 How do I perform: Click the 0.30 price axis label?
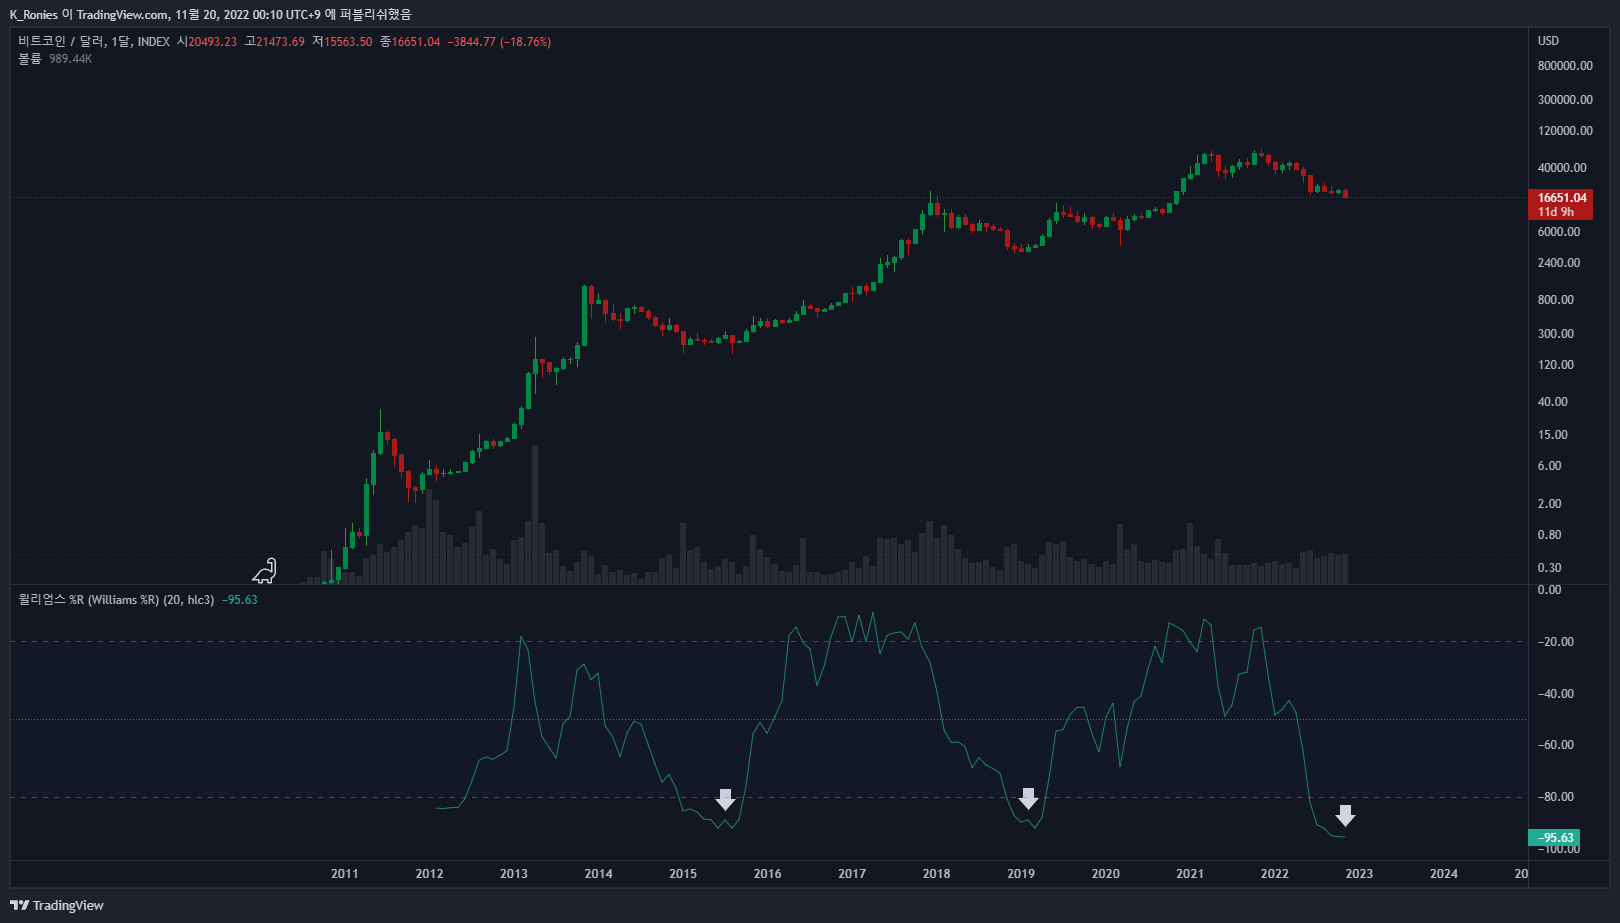(x=1550, y=568)
